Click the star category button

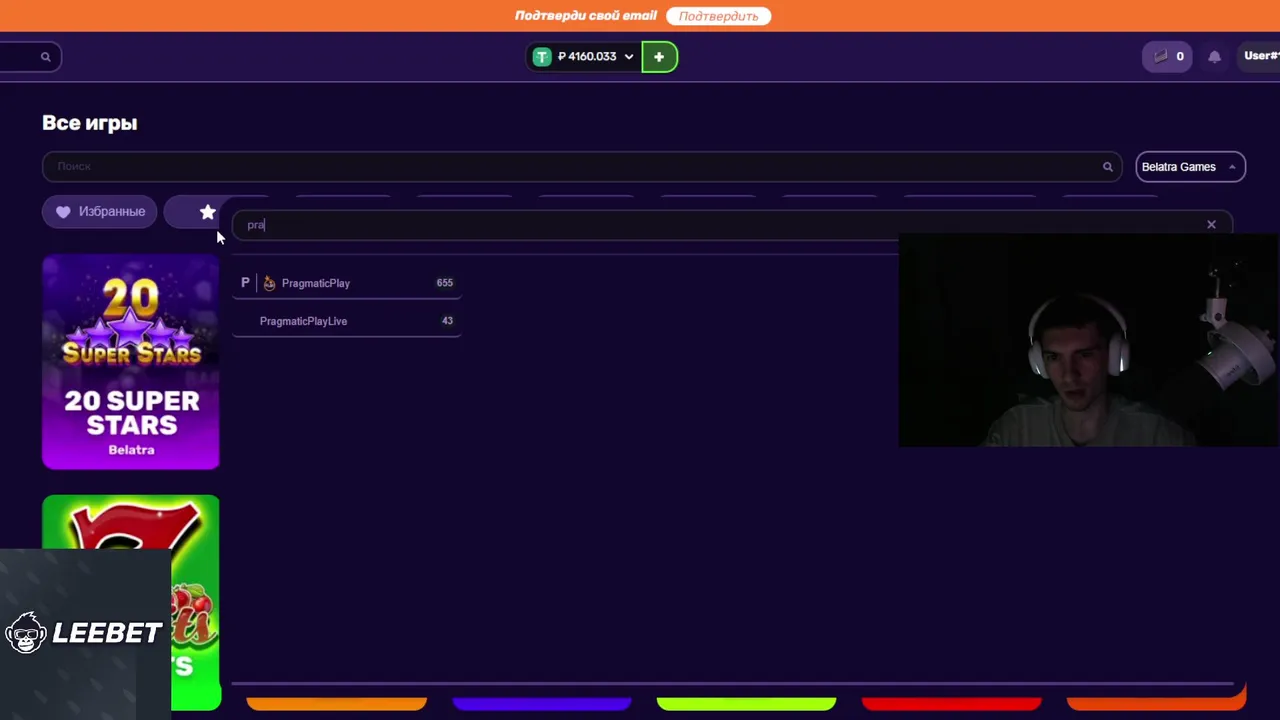[207, 212]
